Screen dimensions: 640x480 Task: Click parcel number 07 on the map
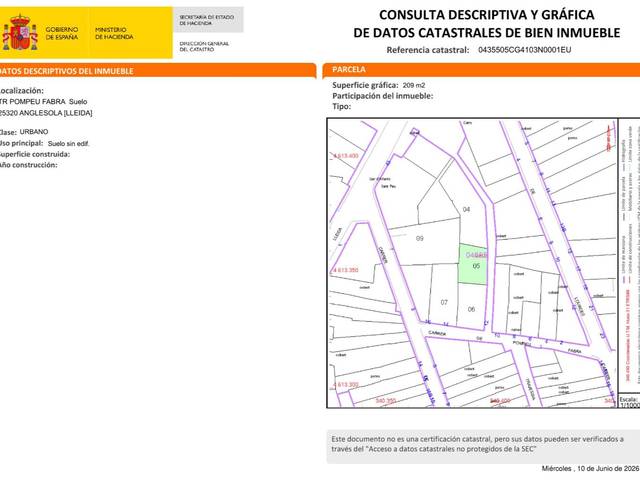444,302
